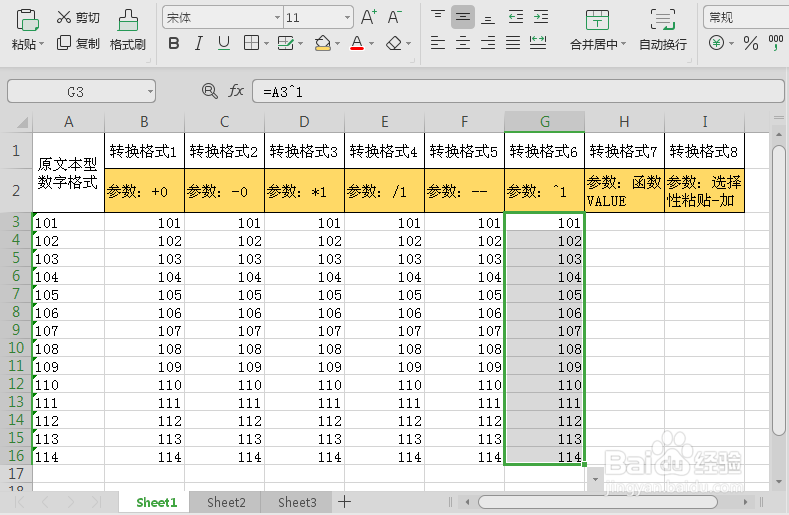Select column G header
The image size is (789, 515).
click(x=544, y=122)
